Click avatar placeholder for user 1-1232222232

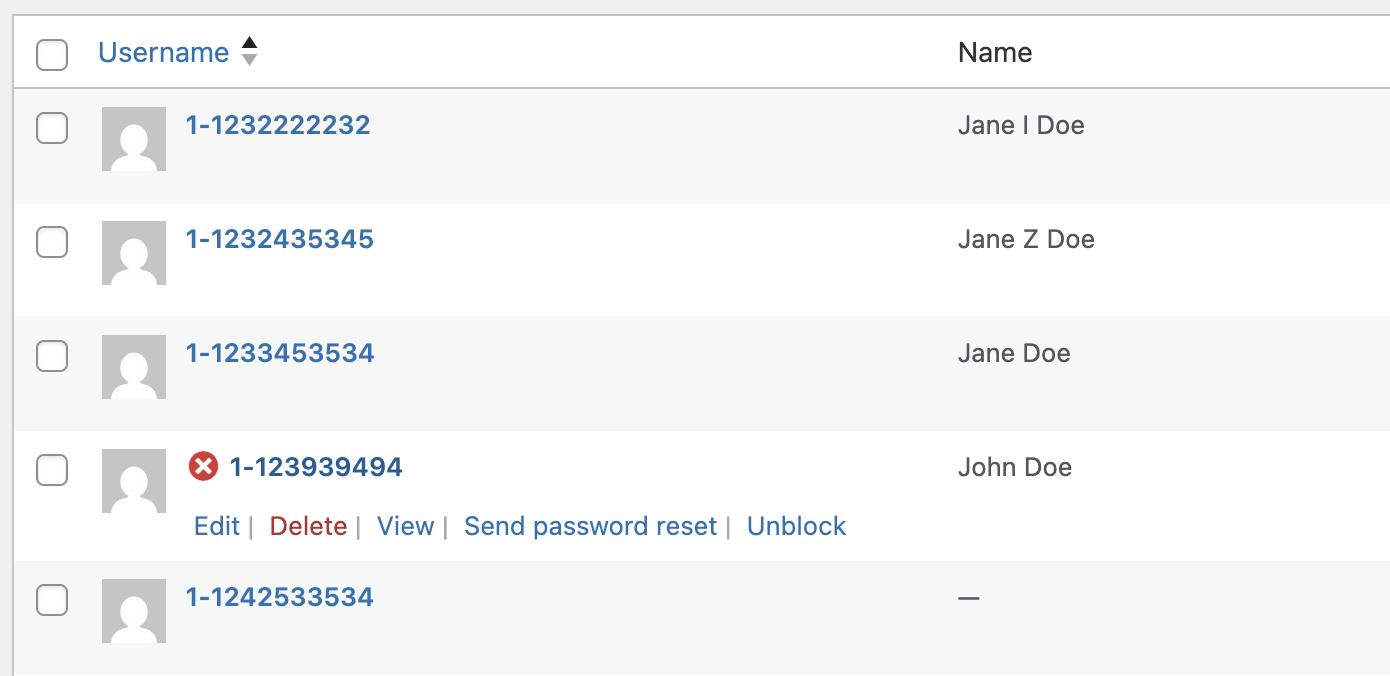pos(134,139)
